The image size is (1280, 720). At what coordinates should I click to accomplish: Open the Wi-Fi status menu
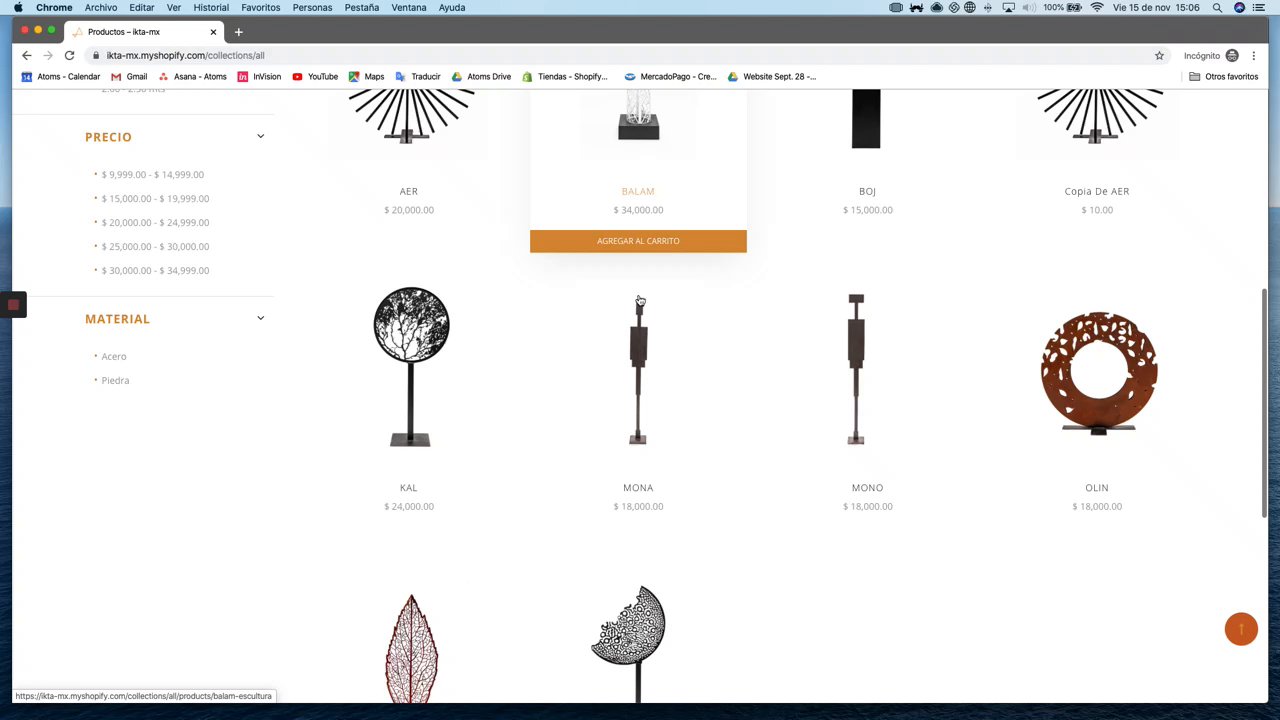[1097, 7]
